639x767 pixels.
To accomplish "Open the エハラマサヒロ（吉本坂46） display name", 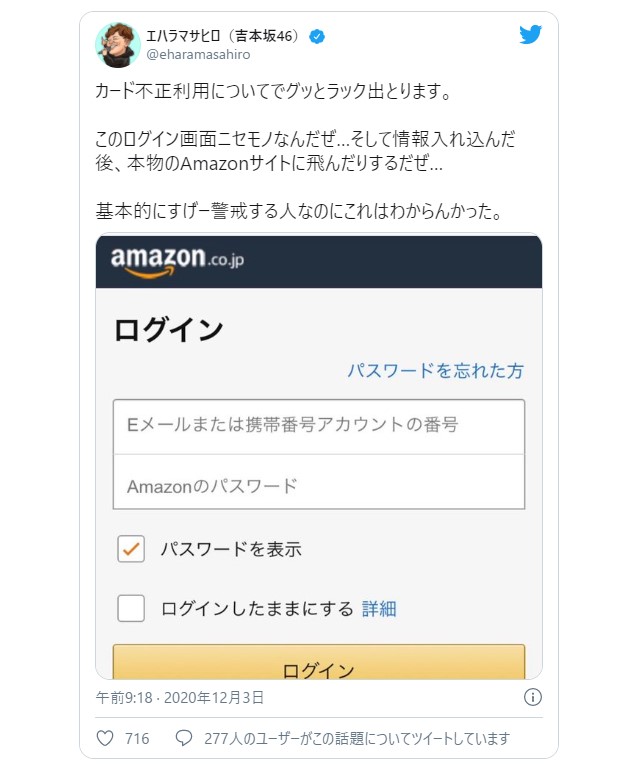I will tap(224, 37).
